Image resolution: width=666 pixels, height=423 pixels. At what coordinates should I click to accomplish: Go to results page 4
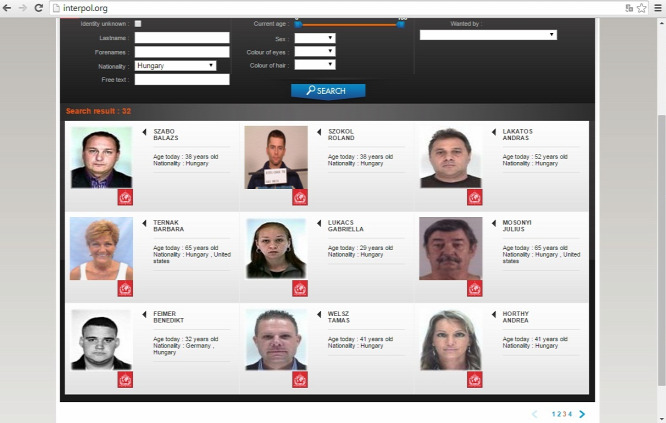click(570, 414)
